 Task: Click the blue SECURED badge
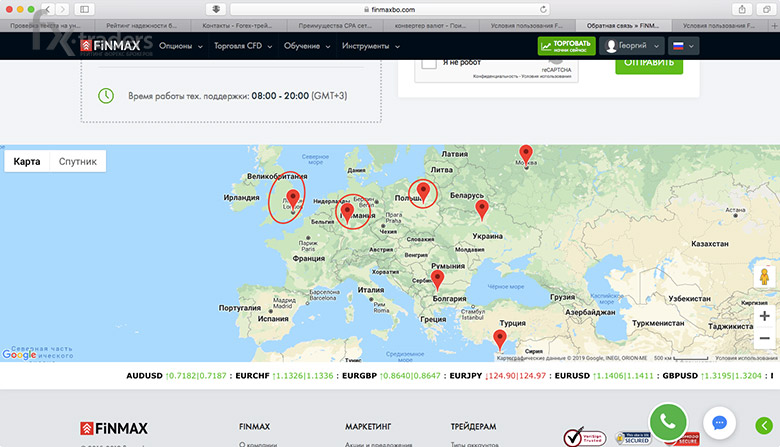[x=633, y=438]
